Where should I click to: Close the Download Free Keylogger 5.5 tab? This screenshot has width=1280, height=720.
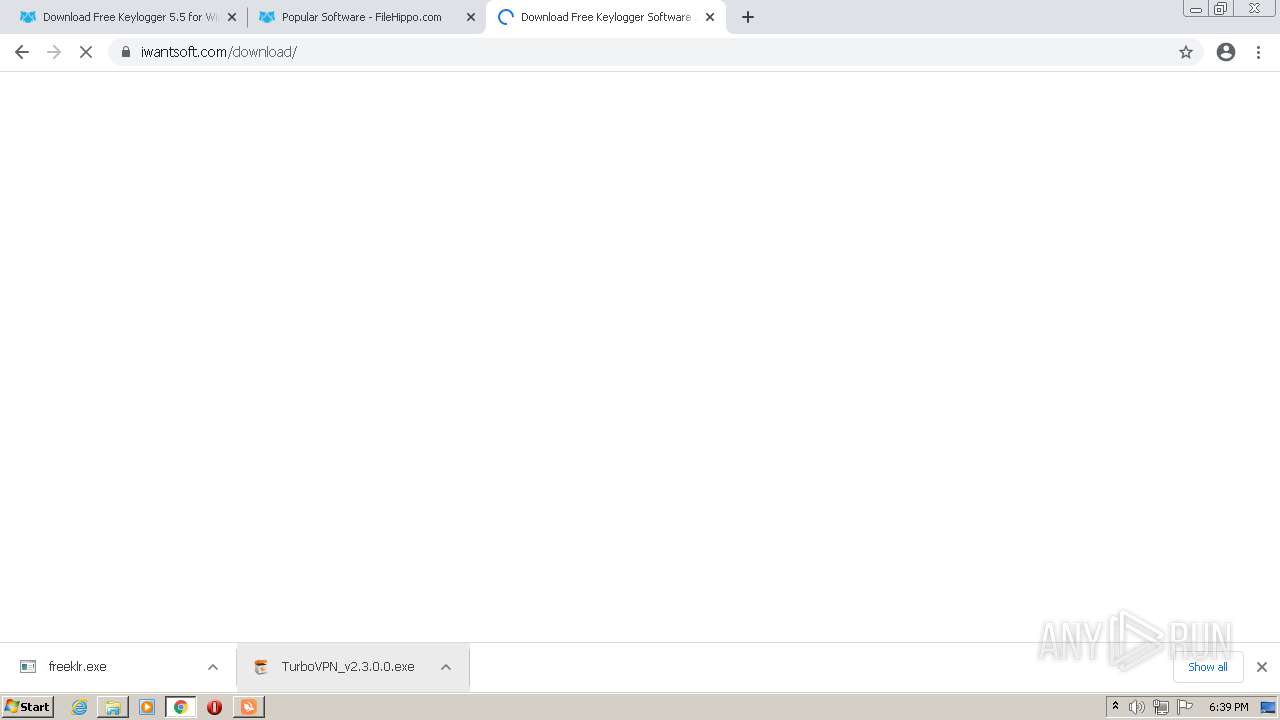[x=232, y=17]
